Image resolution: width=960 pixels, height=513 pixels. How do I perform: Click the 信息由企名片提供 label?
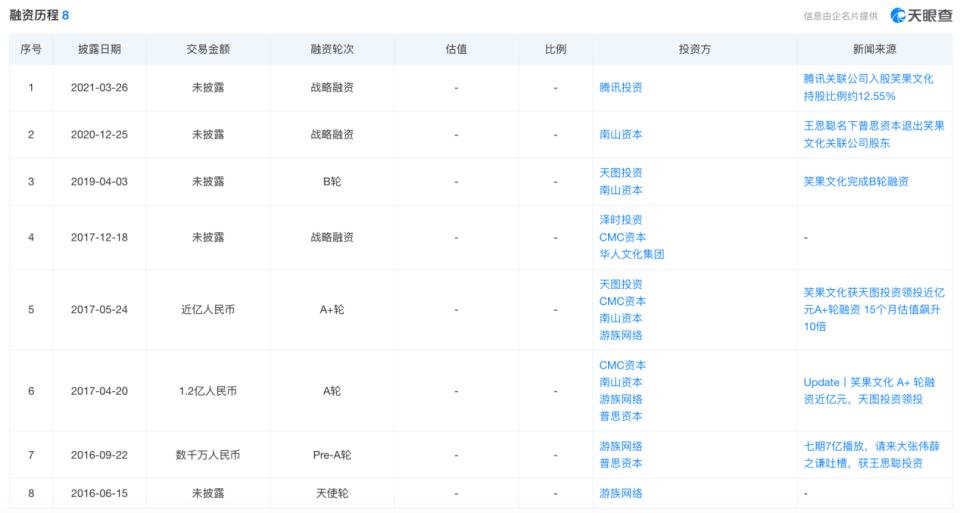pos(840,17)
